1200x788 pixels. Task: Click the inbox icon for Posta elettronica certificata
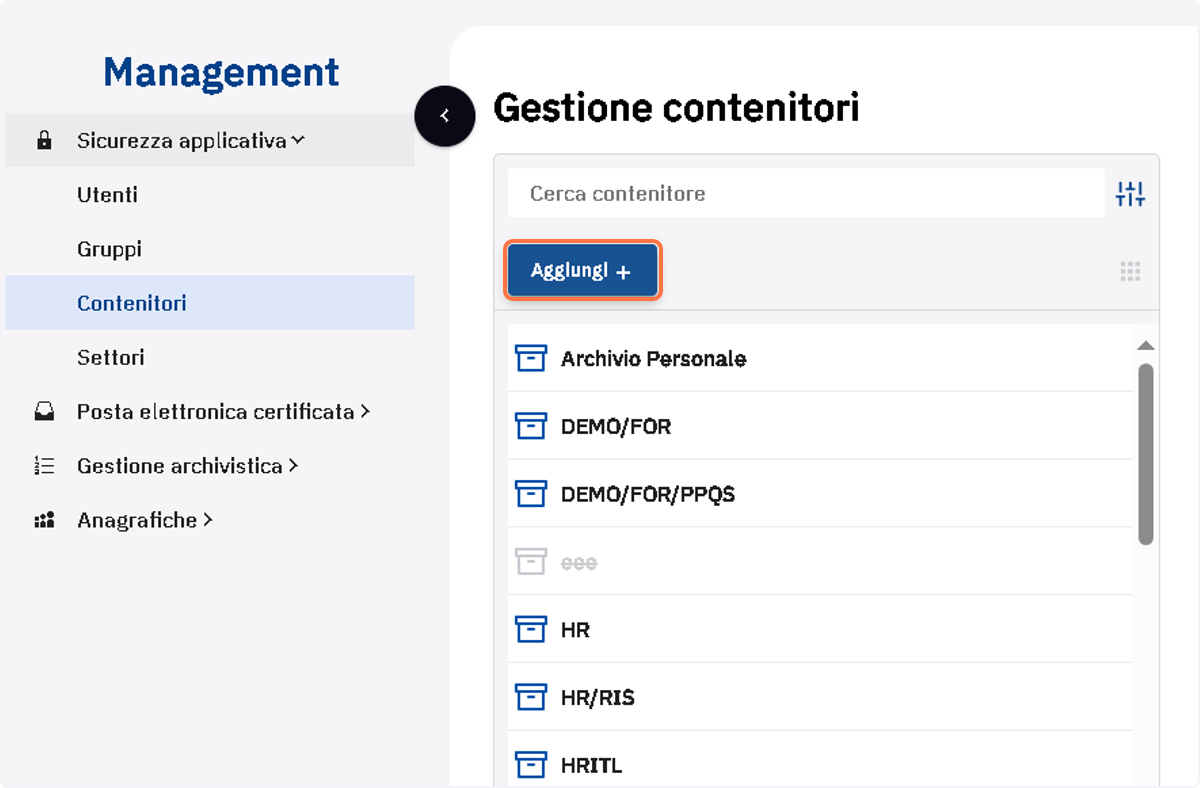44,412
